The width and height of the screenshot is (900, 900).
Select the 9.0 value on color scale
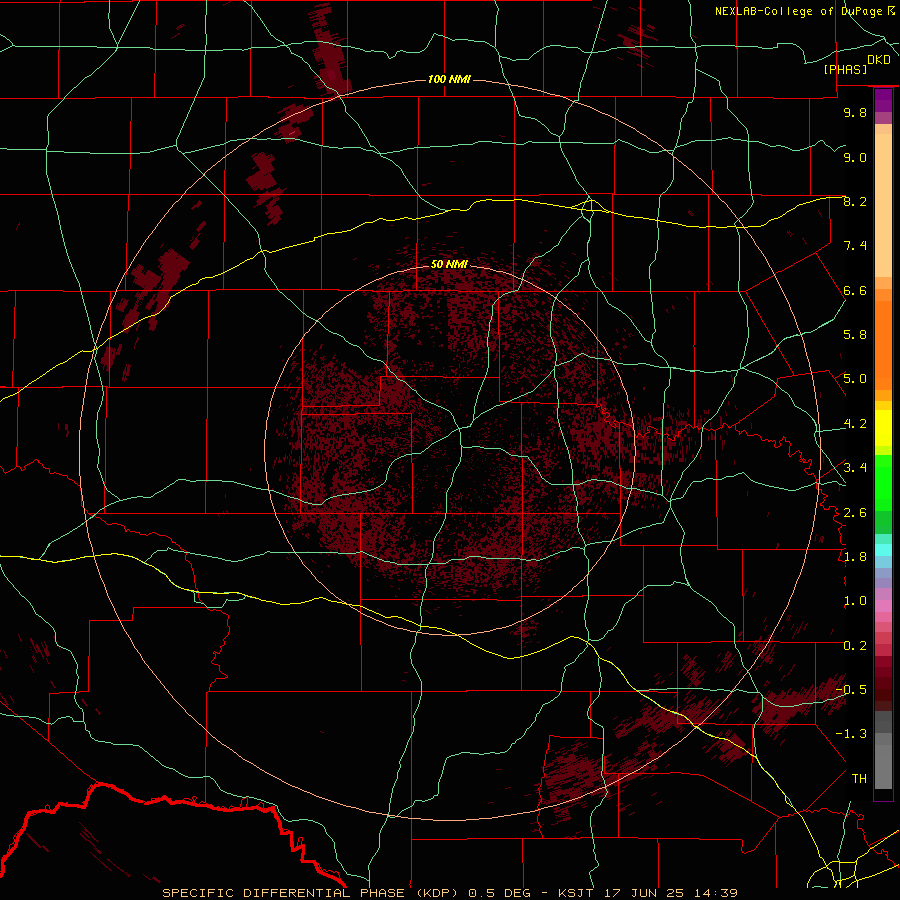(855, 157)
